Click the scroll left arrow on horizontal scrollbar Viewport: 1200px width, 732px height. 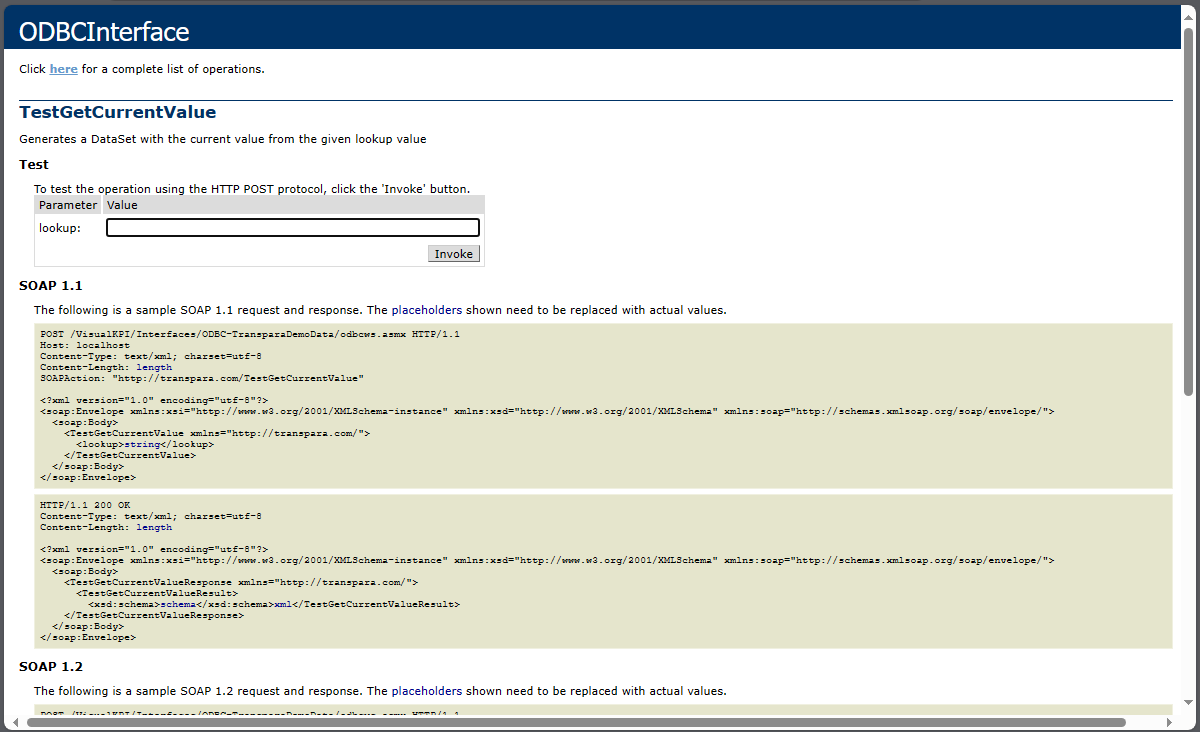[x=13, y=722]
